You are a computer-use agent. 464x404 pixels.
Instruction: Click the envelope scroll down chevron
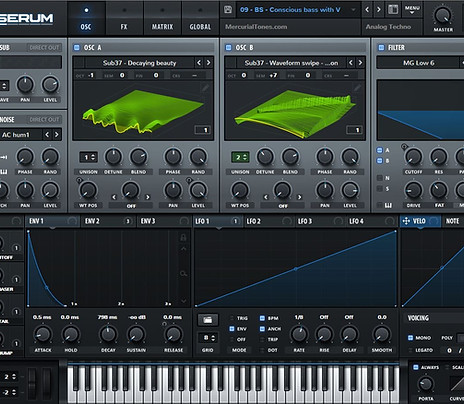[183, 301]
